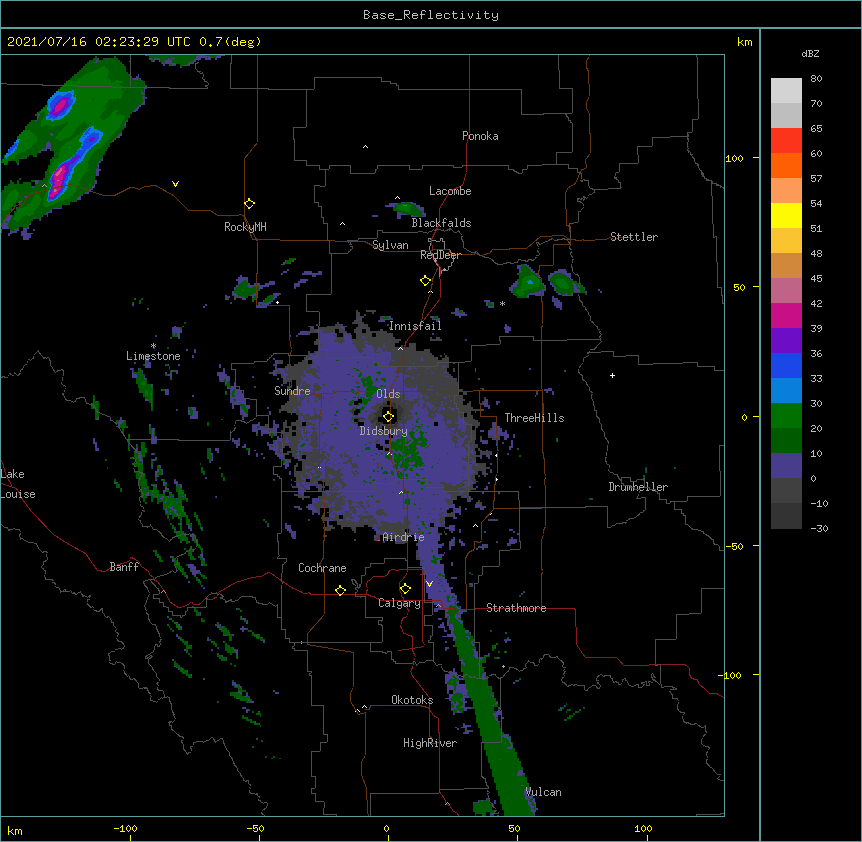The image size is (862, 842).
Task: Click the Strathmore label
Action: click(x=516, y=608)
